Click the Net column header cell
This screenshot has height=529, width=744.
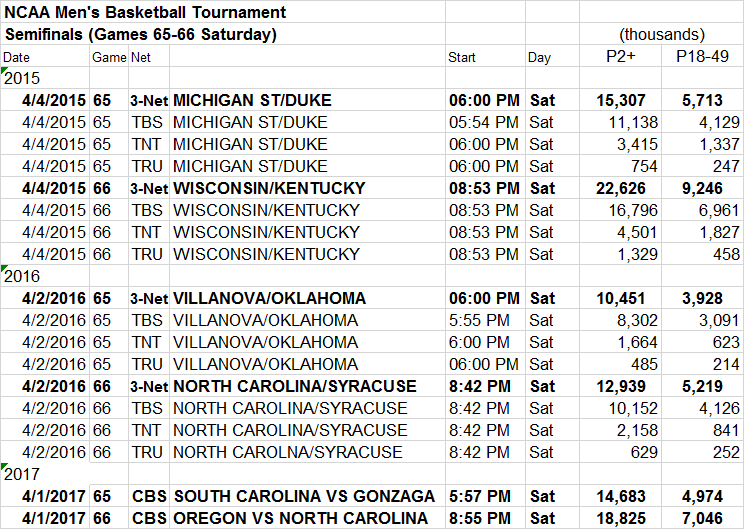click(x=149, y=56)
